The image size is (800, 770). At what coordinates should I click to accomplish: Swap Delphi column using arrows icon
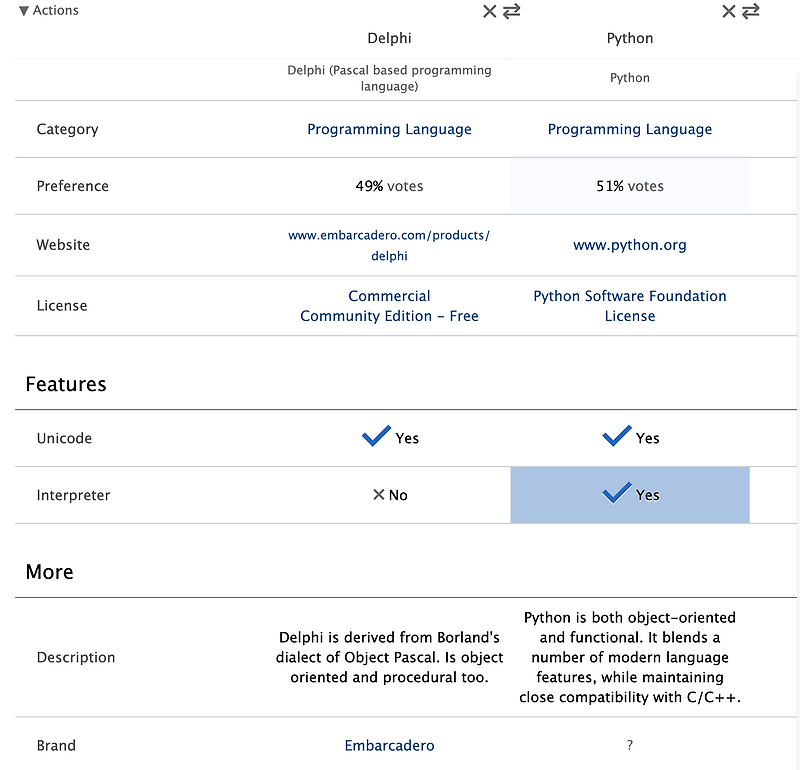511,11
